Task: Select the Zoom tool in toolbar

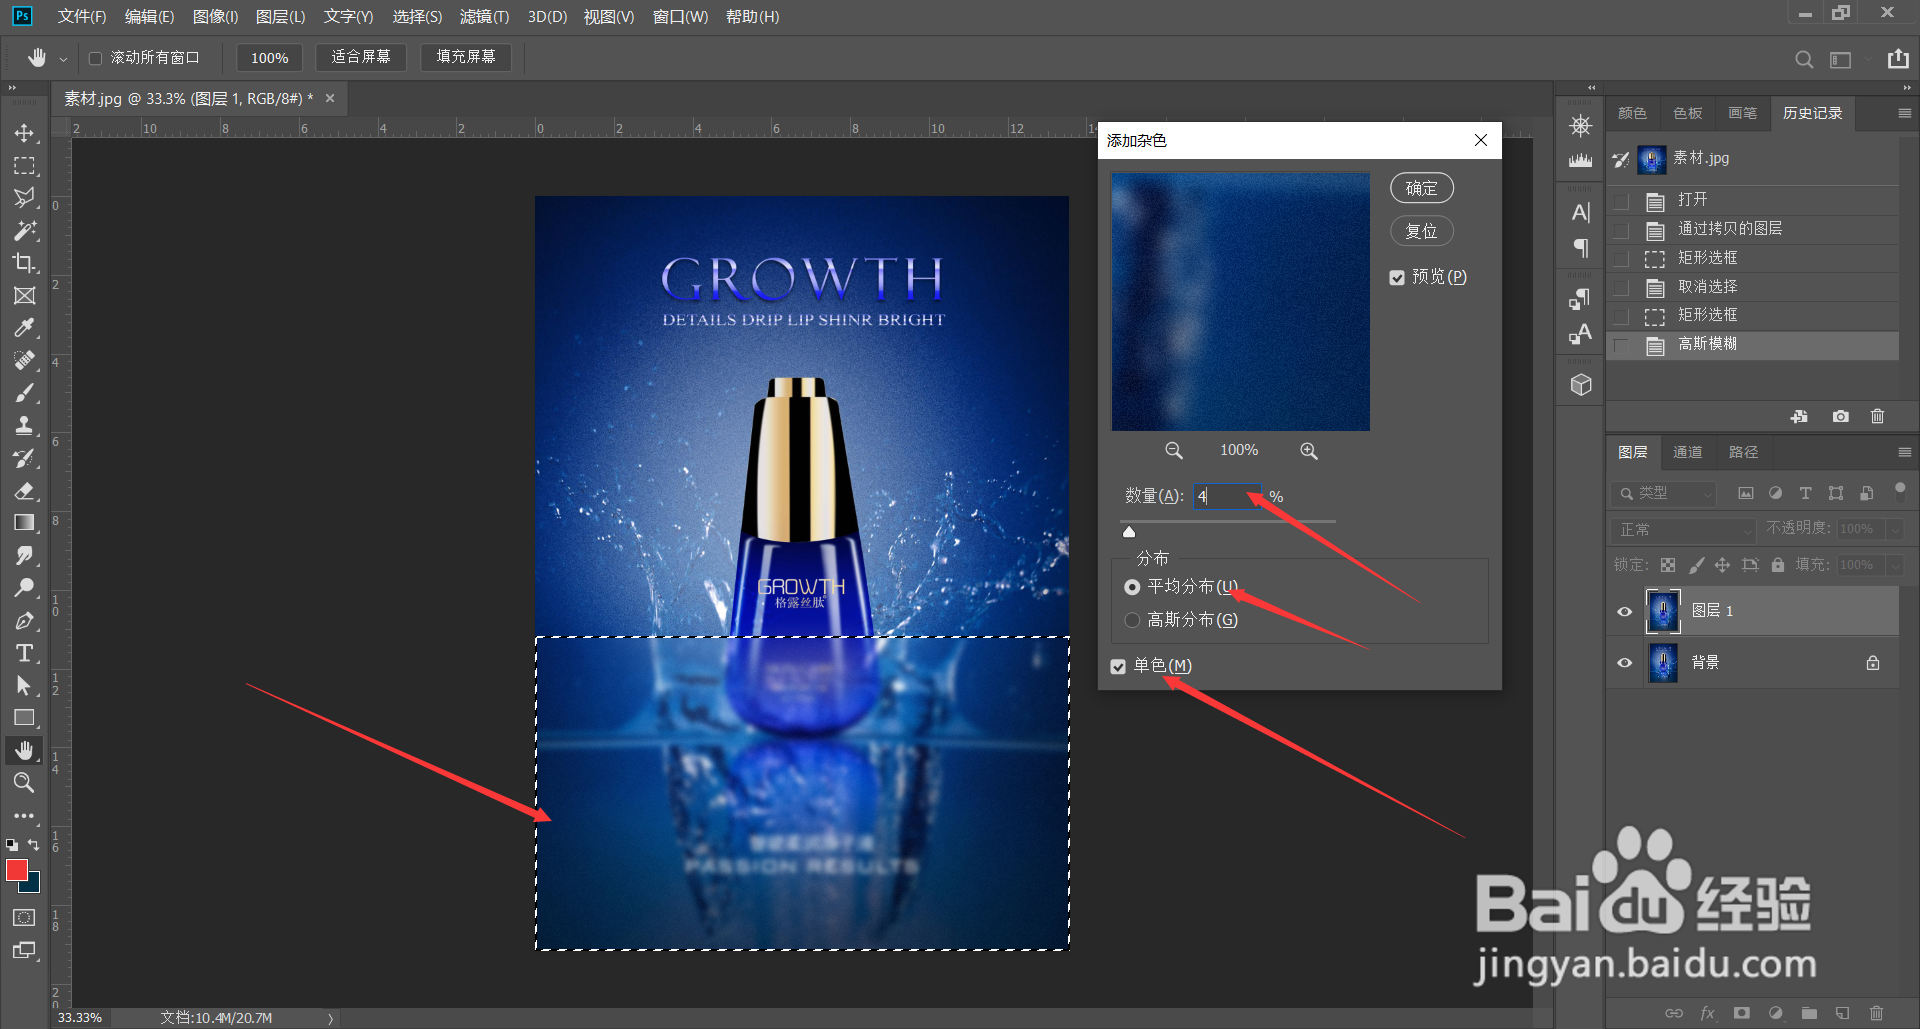Action: pyautogui.click(x=24, y=783)
